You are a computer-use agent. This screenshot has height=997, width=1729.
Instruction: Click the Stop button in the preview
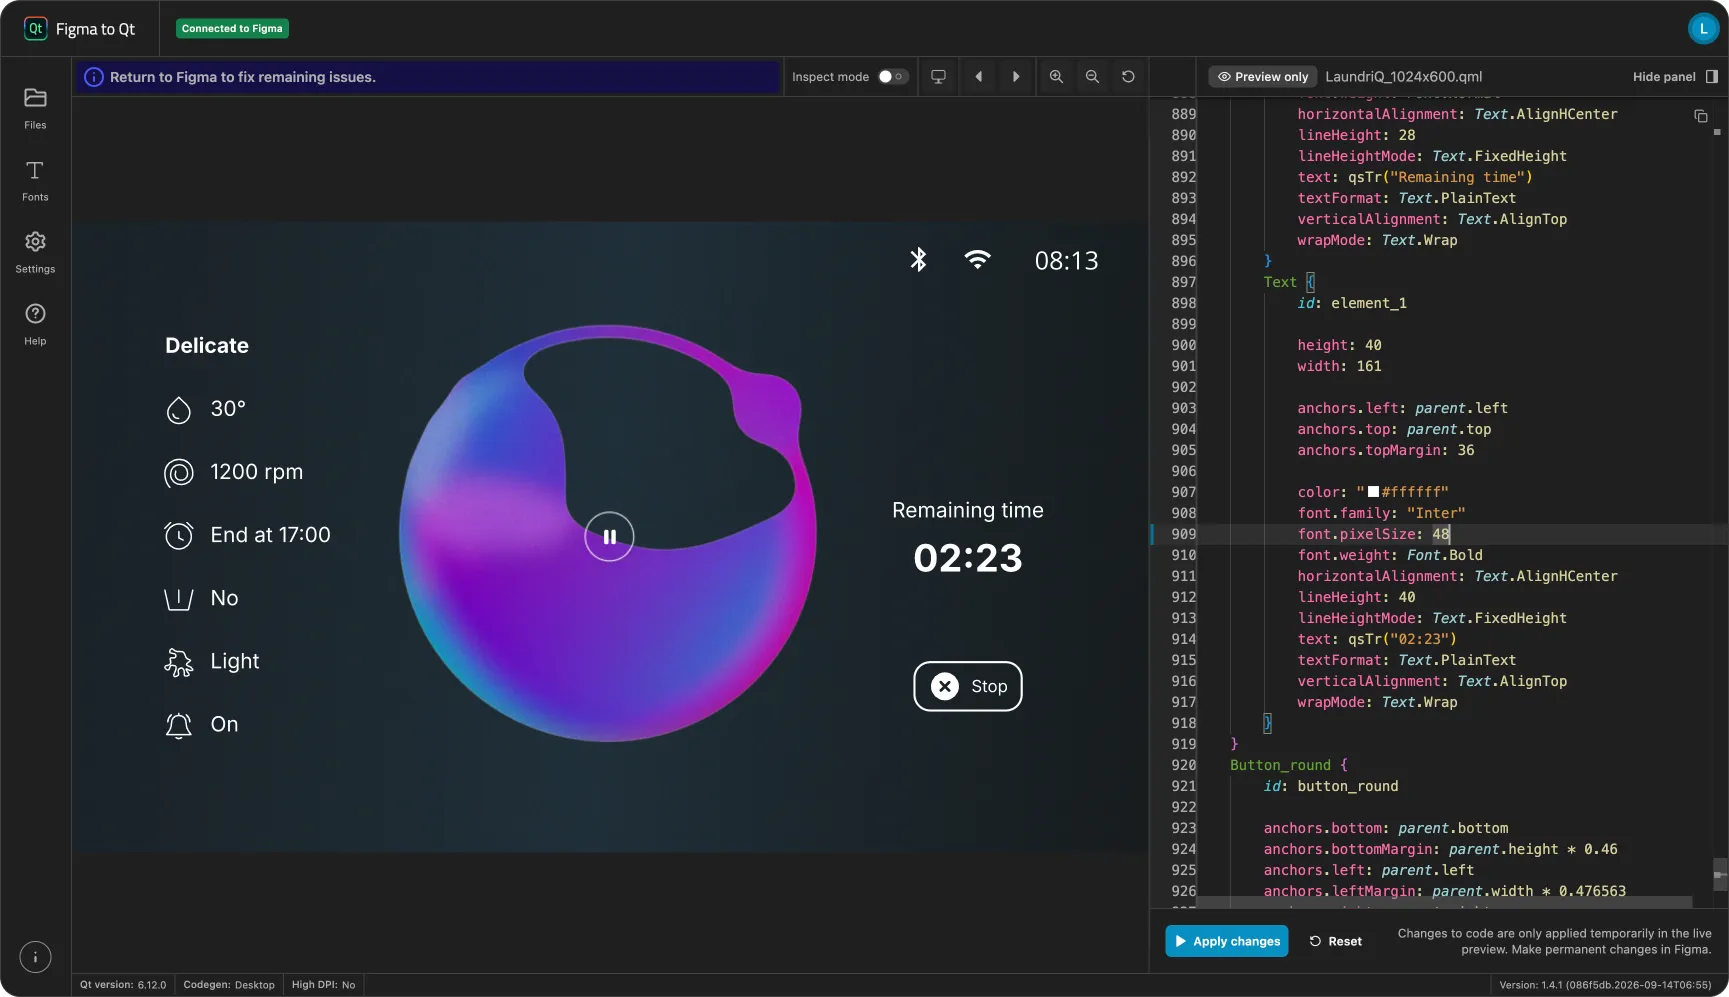click(968, 686)
